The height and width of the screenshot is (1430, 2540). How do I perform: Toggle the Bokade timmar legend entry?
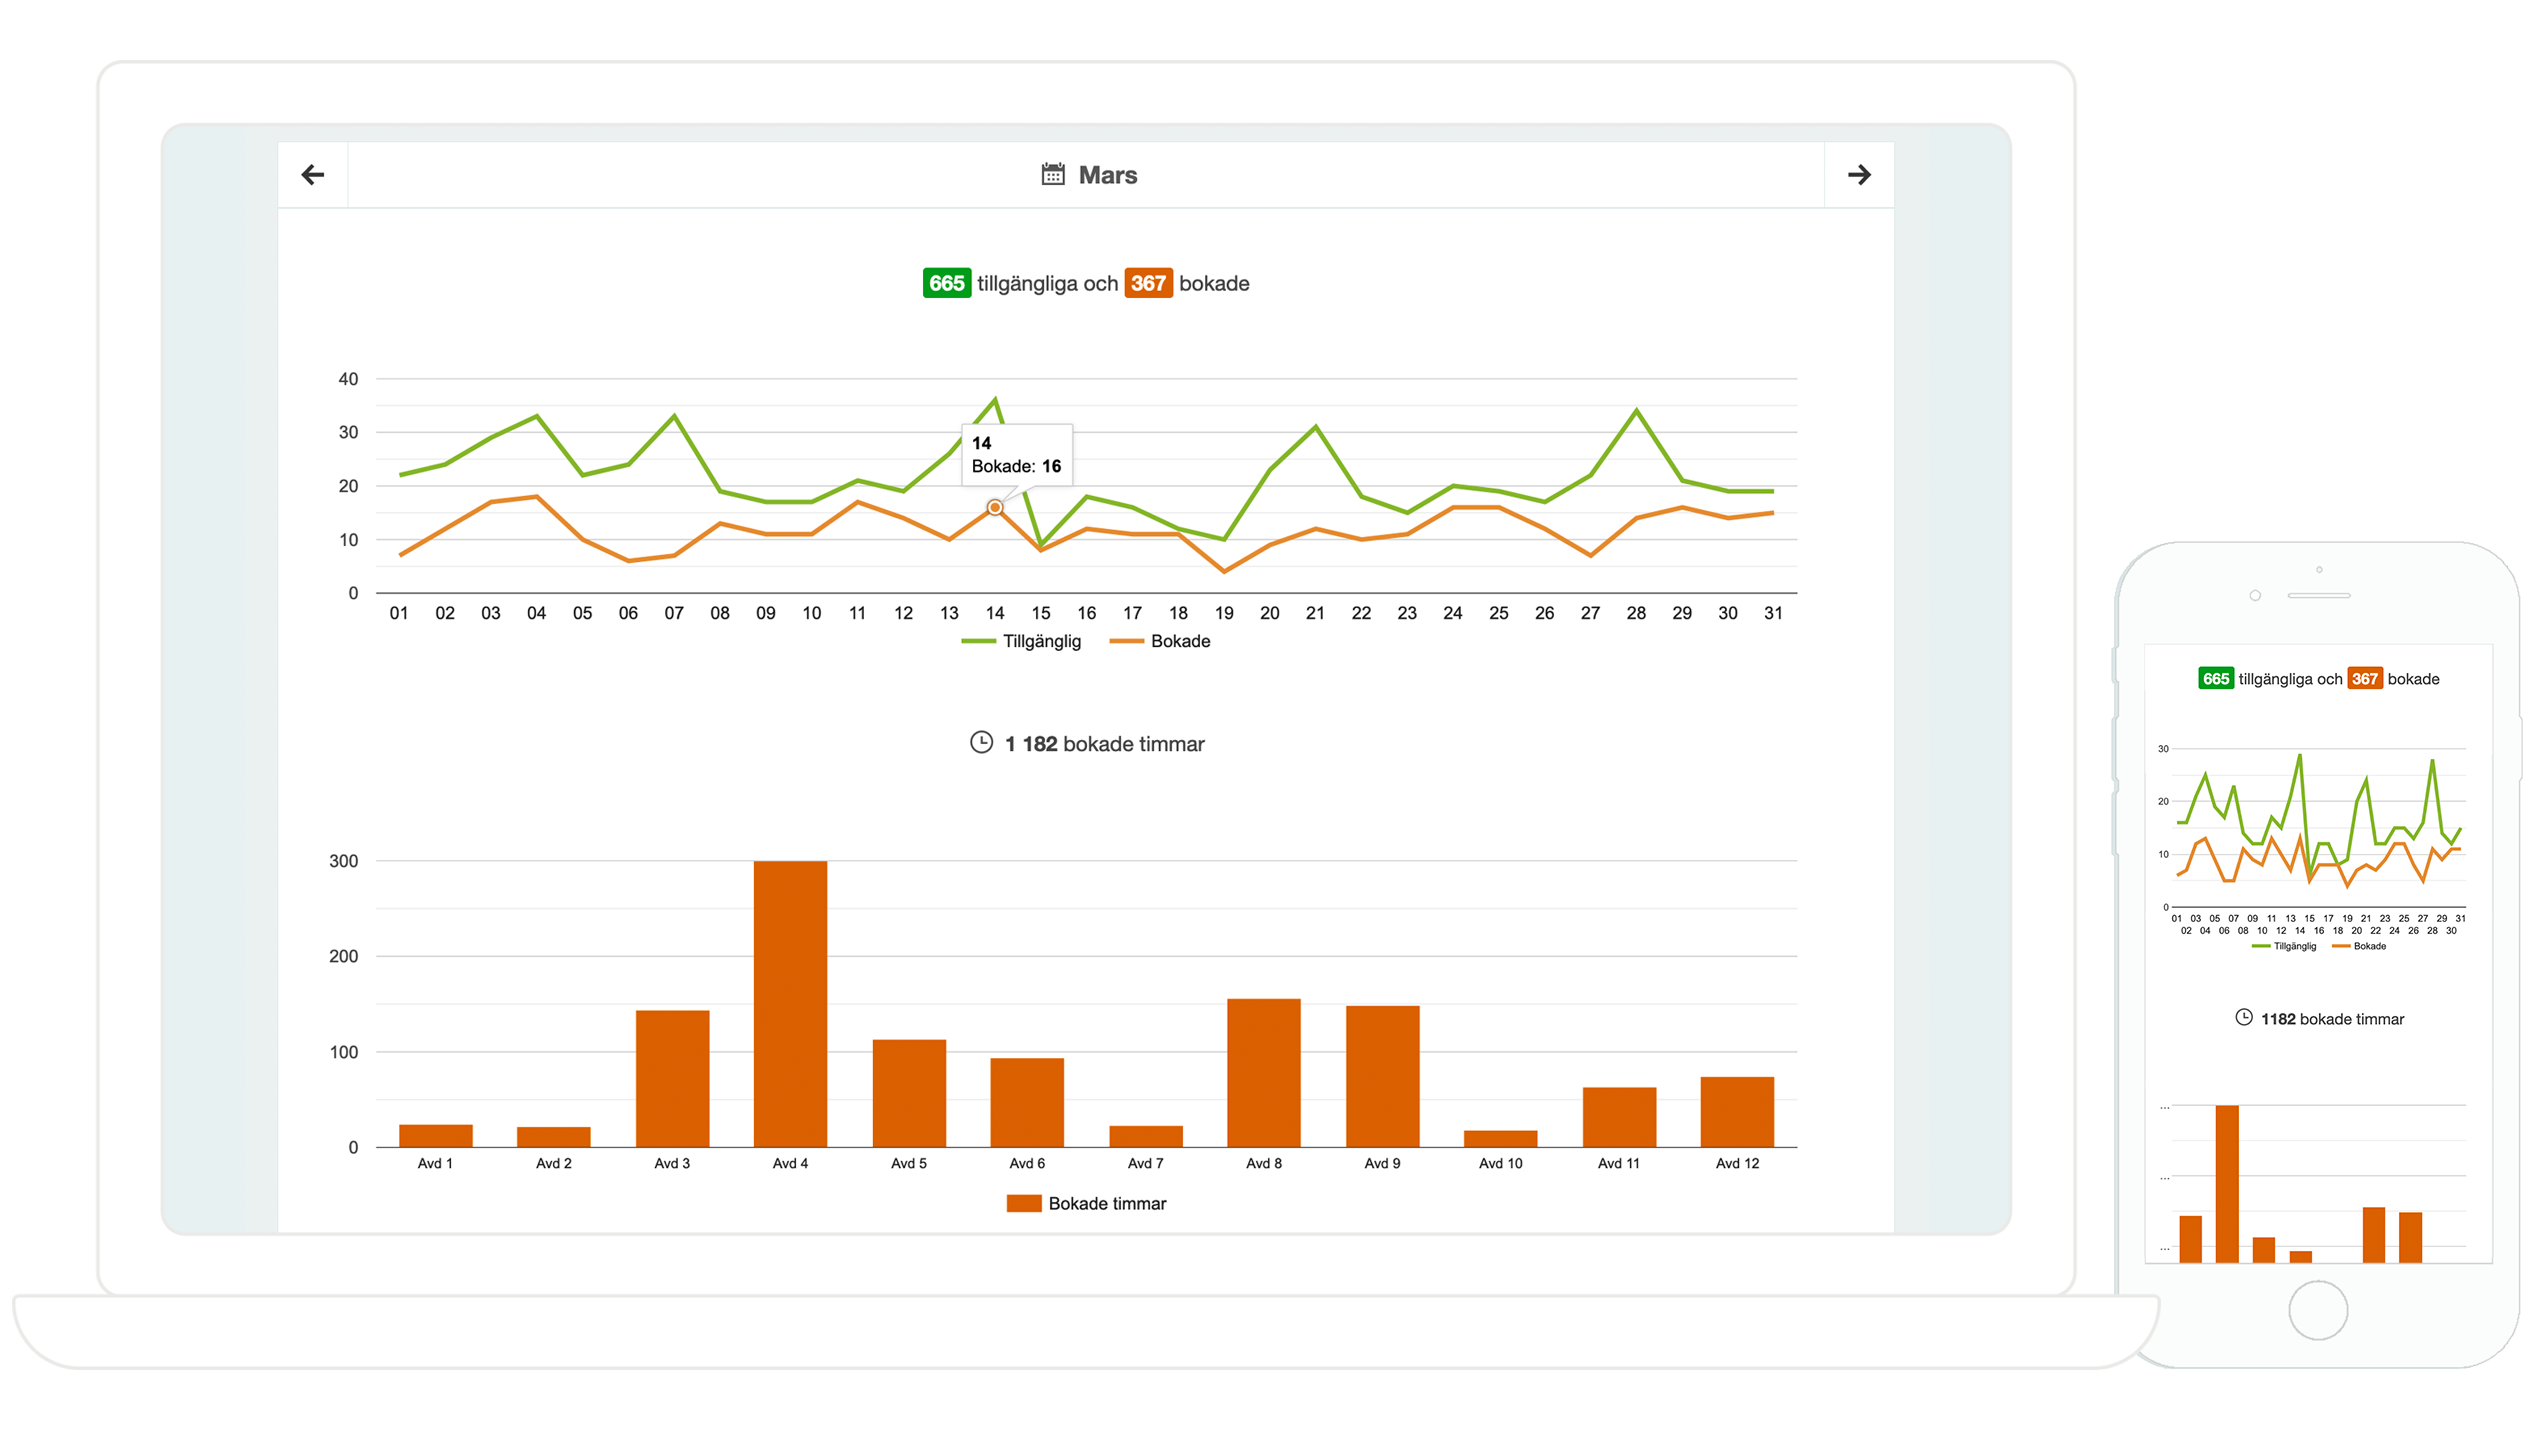[1086, 1203]
